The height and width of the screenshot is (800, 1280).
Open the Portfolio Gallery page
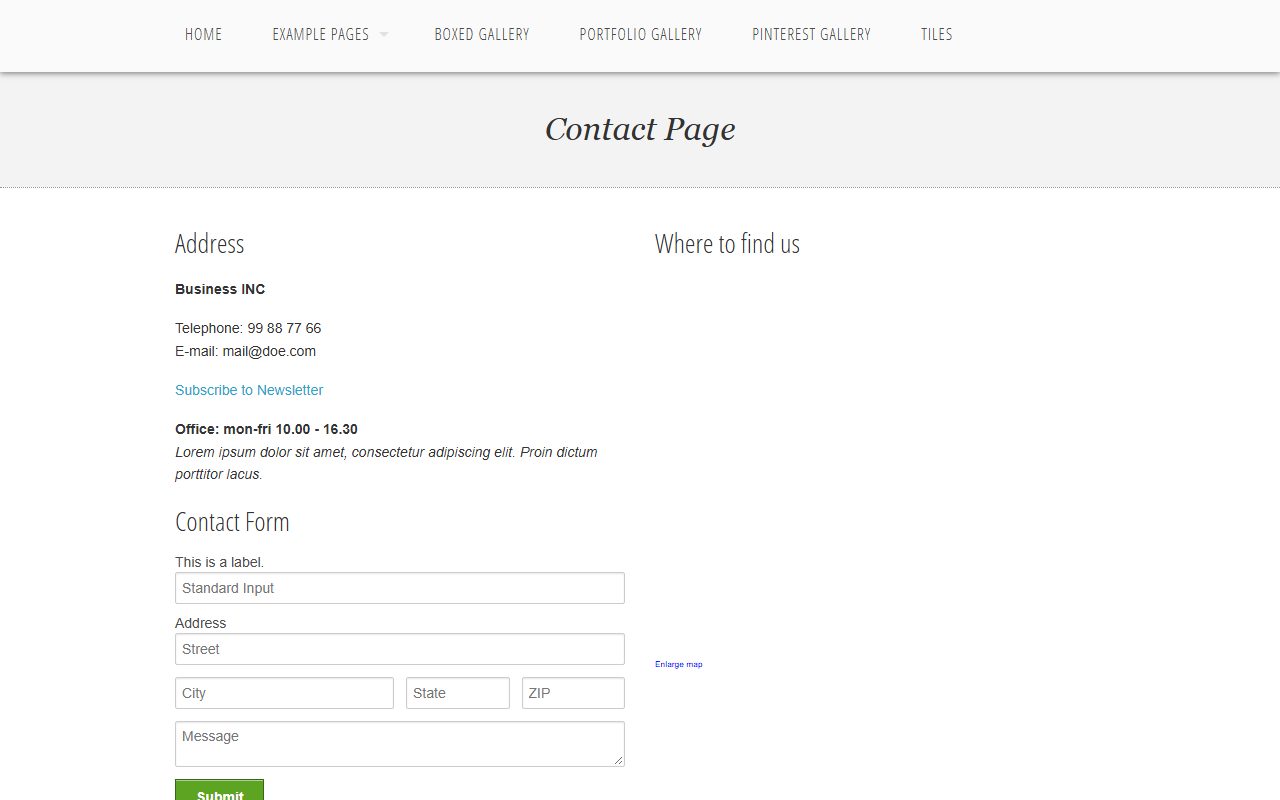coord(640,34)
